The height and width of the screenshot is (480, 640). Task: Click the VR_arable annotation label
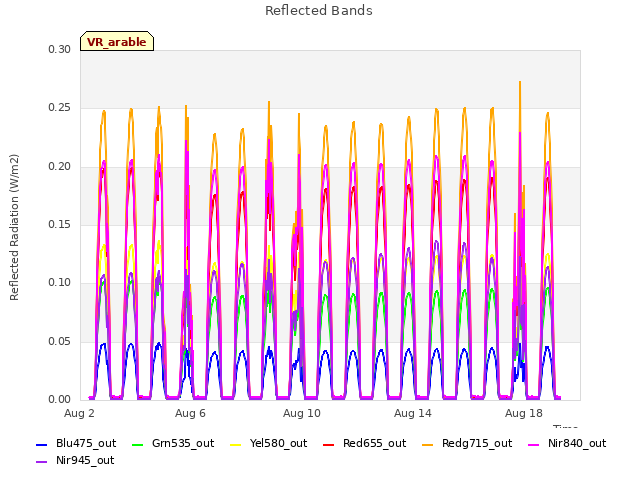coord(117,41)
